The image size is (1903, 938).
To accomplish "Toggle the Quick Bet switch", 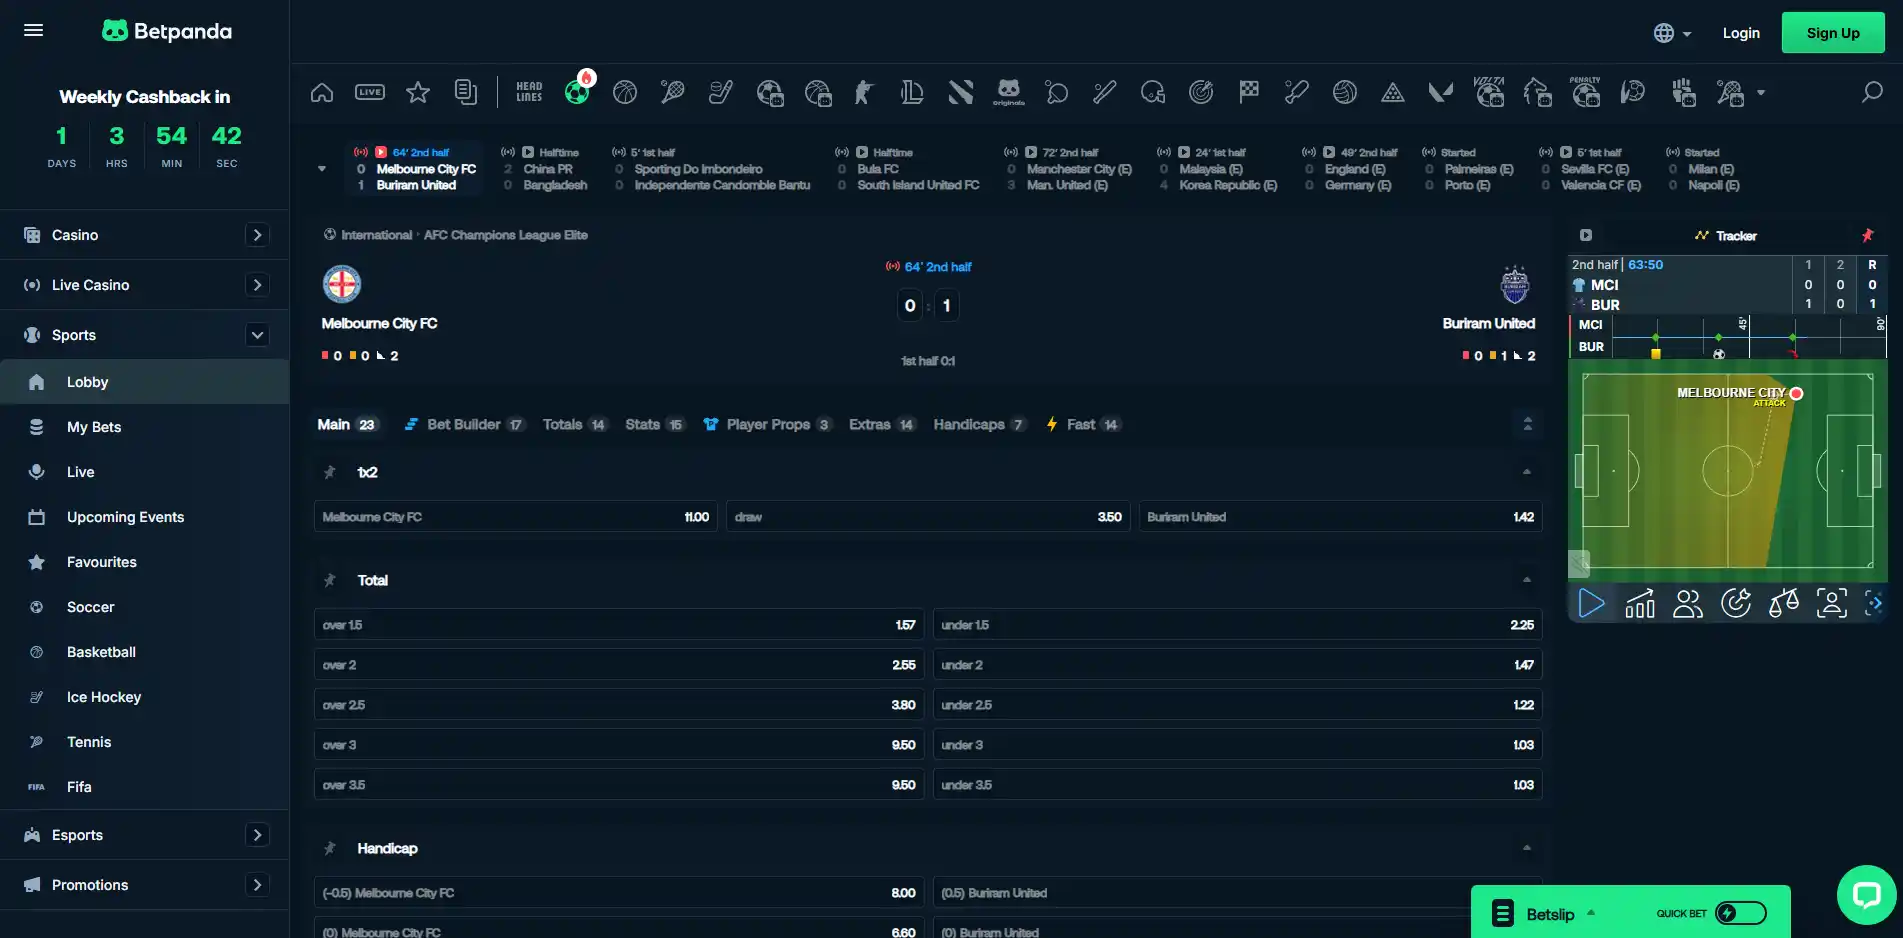I will coord(1741,913).
